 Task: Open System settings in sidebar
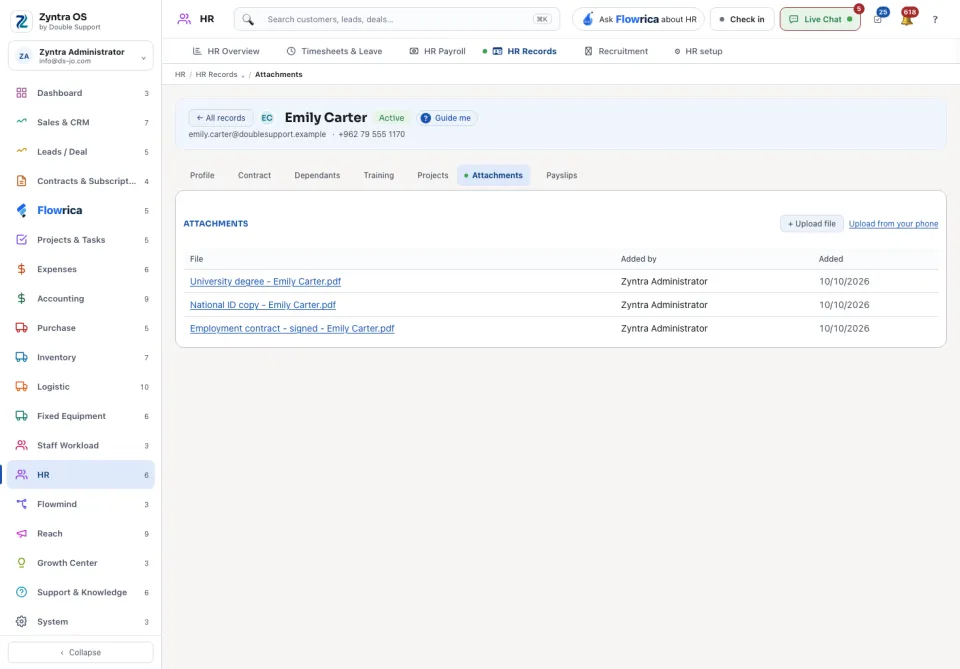(x=81, y=622)
